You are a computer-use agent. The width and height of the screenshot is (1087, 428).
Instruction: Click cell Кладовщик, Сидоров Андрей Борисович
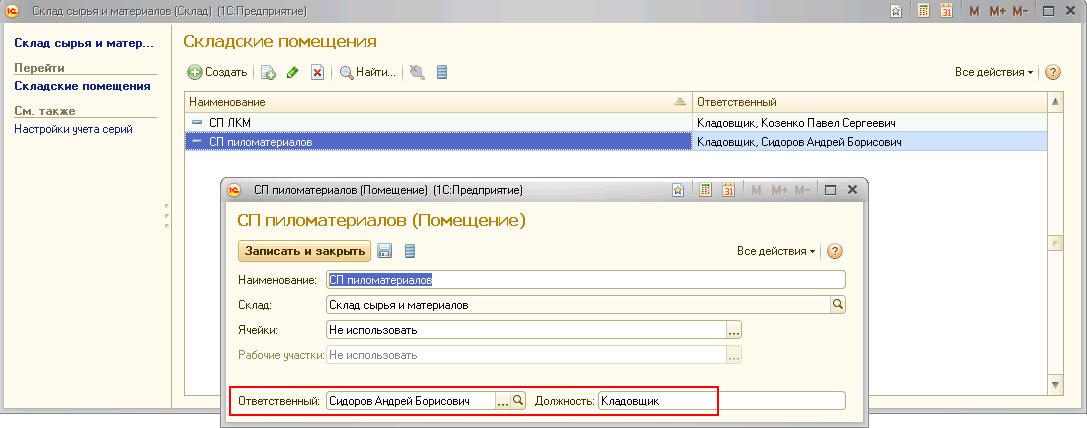(x=869, y=142)
